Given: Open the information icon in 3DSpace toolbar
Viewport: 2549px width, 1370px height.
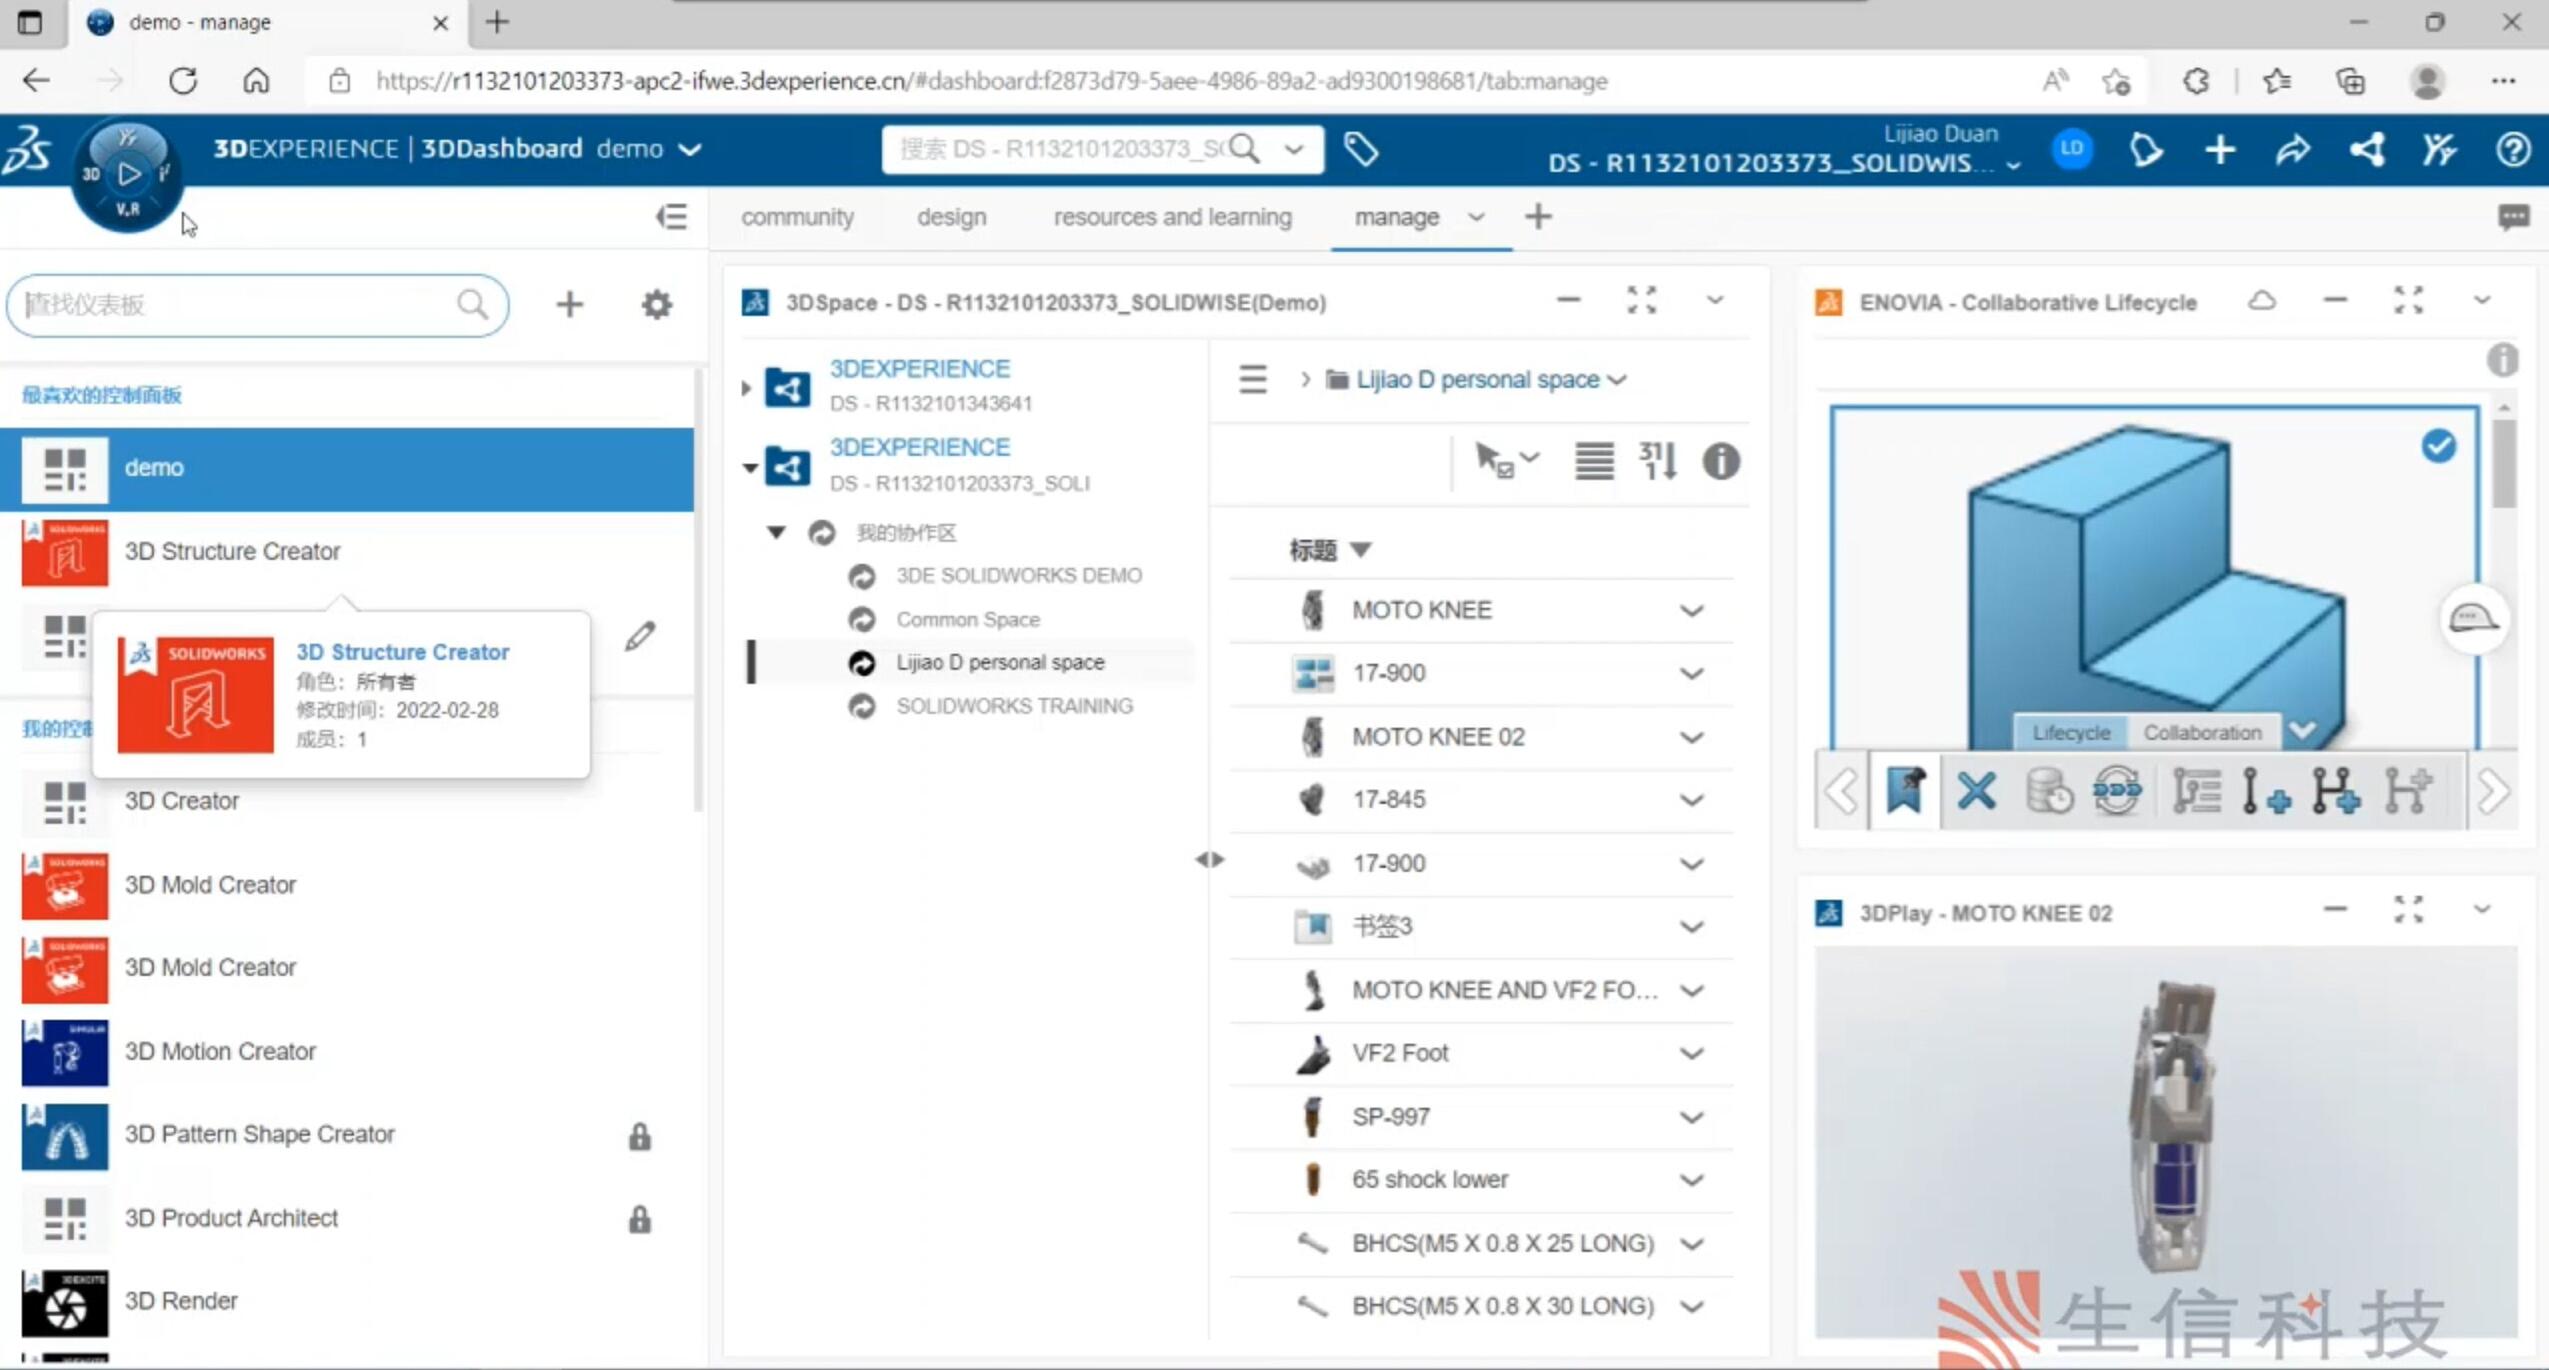Looking at the screenshot, I should tap(1720, 461).
